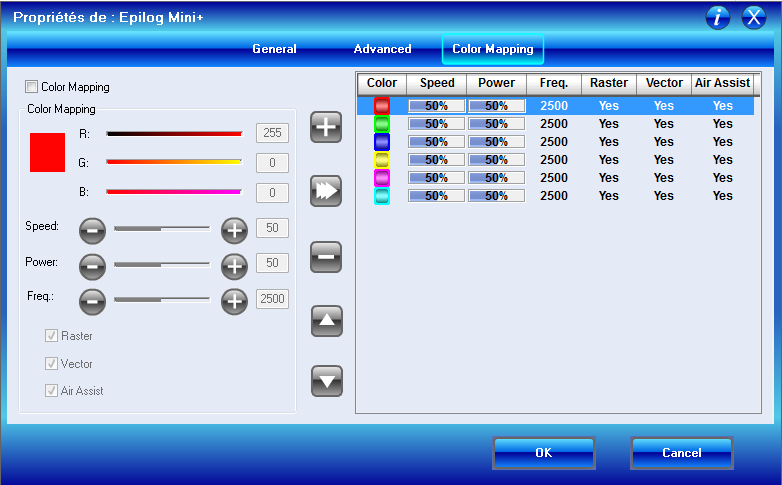Click the Vector column header
The height and width of the screenshot is (485, 782).
click(x=664, y=83)
